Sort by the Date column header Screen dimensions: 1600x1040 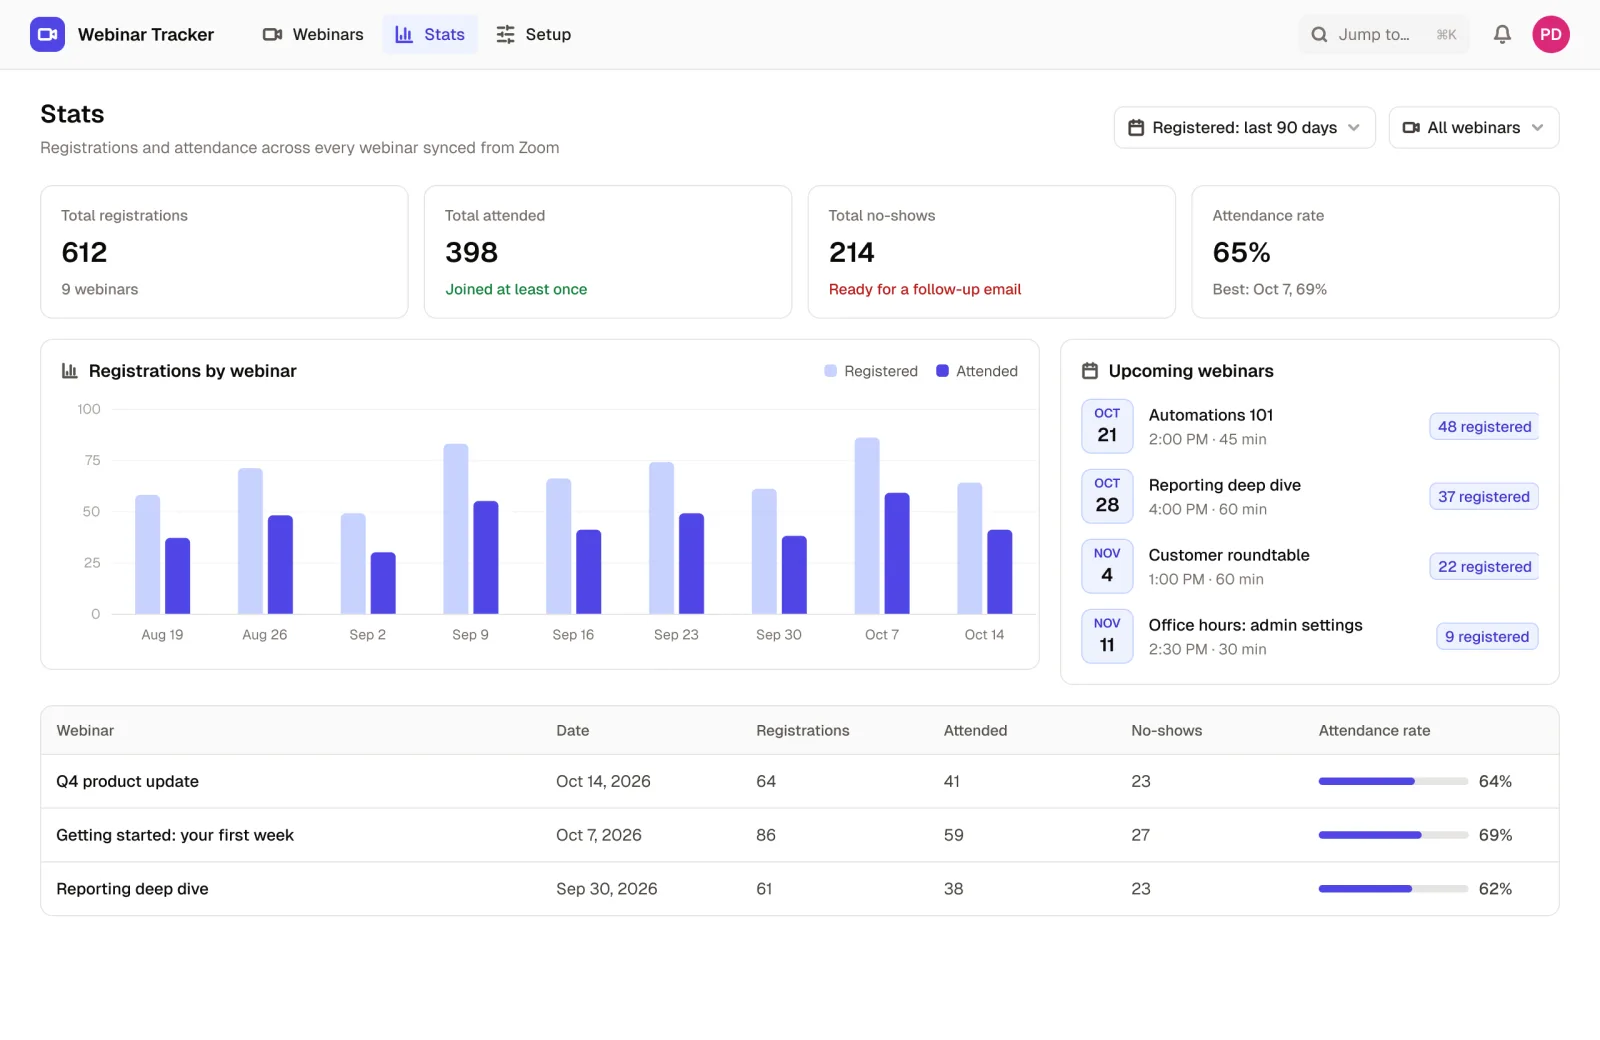point(573,731)
